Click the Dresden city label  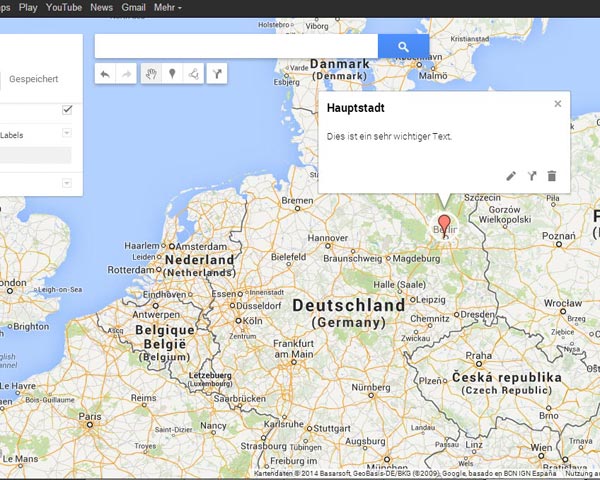pyautogui.click(x=478, y=315)
